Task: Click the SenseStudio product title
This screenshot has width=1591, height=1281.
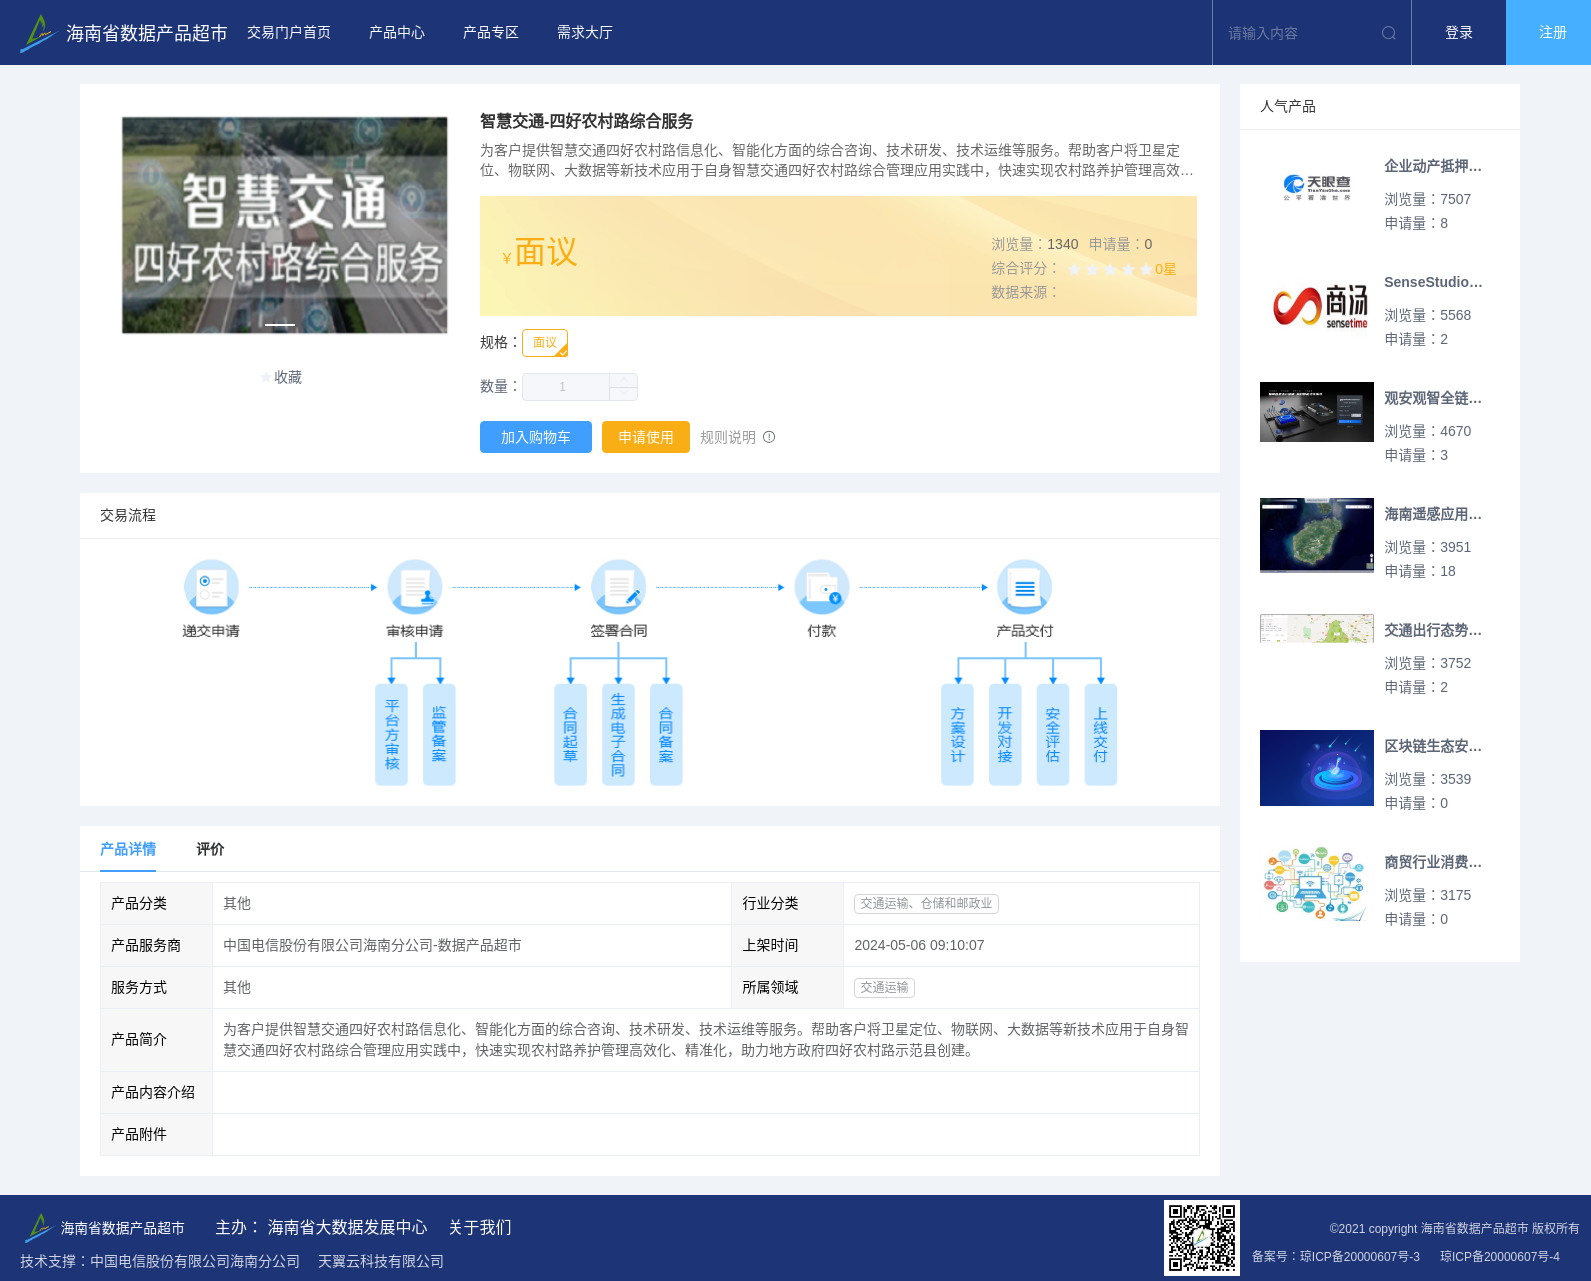Action: pyautogui.click(x=1433, y=282)
